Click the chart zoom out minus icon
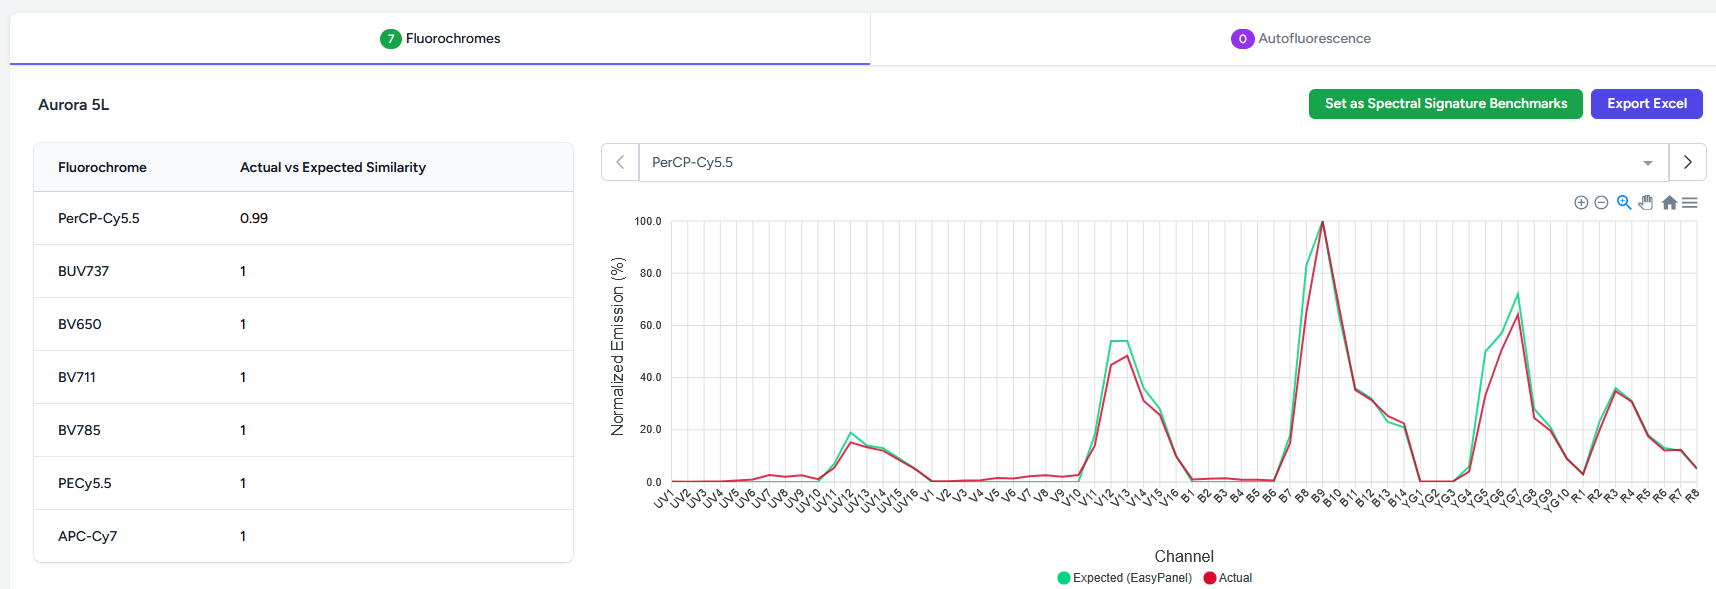The height and width of the screenshot is (589, 1716). 1601,203
